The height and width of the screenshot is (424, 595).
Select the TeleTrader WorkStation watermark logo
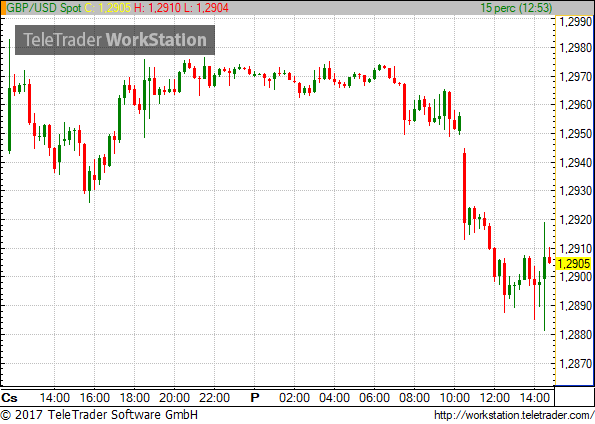tap(115, 40)
